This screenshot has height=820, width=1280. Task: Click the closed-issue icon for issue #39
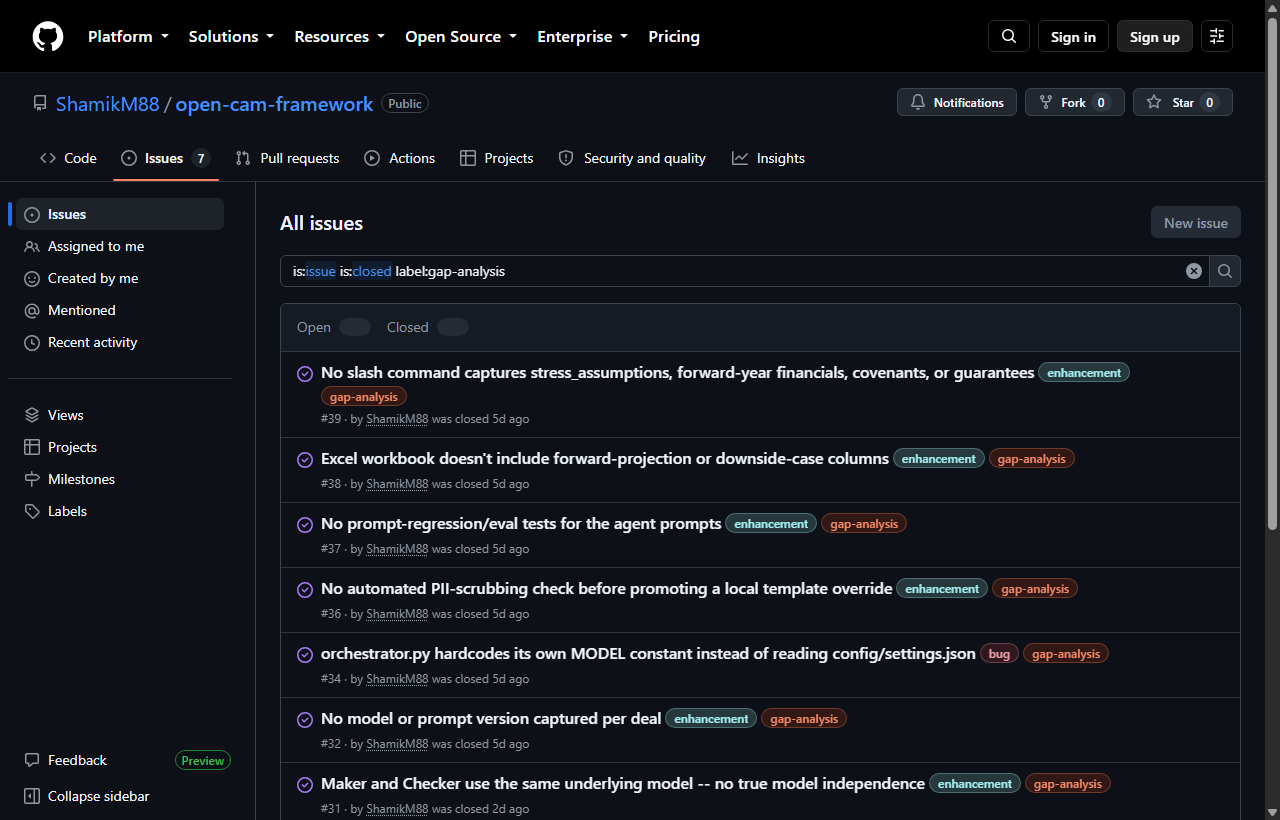click(x=305, y=374)
